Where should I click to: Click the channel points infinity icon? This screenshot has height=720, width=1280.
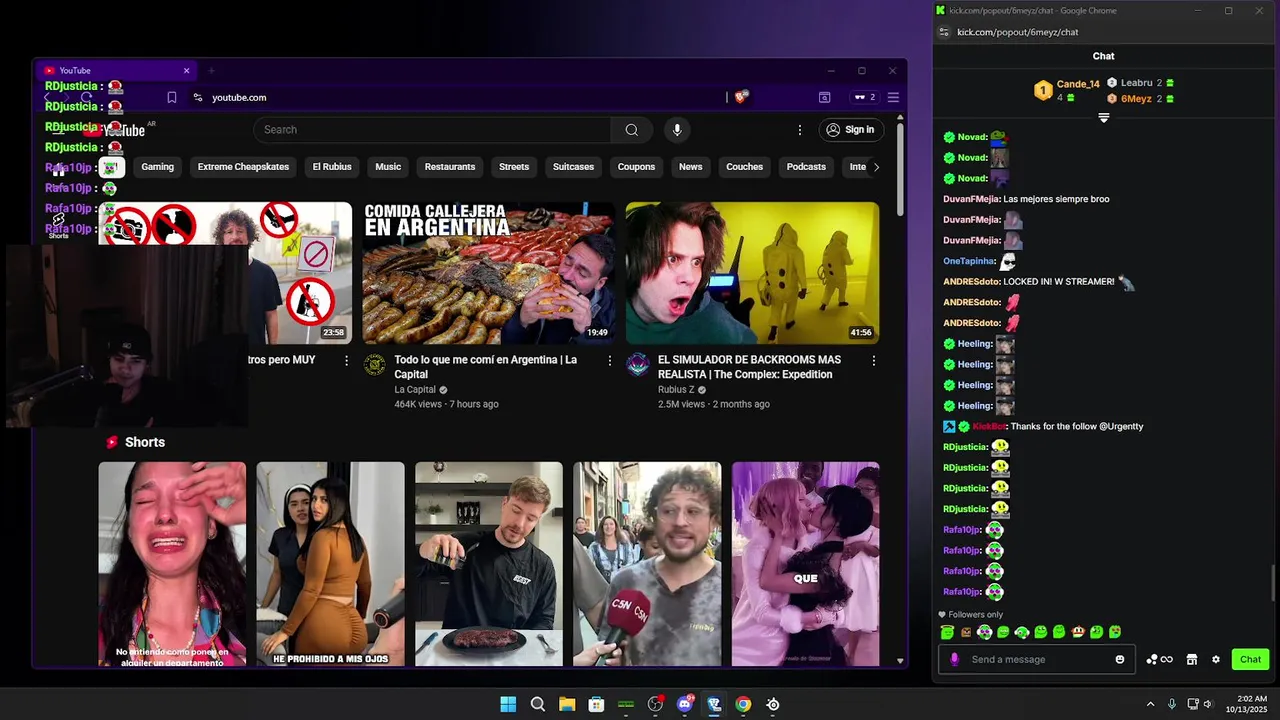(1159, 659)
